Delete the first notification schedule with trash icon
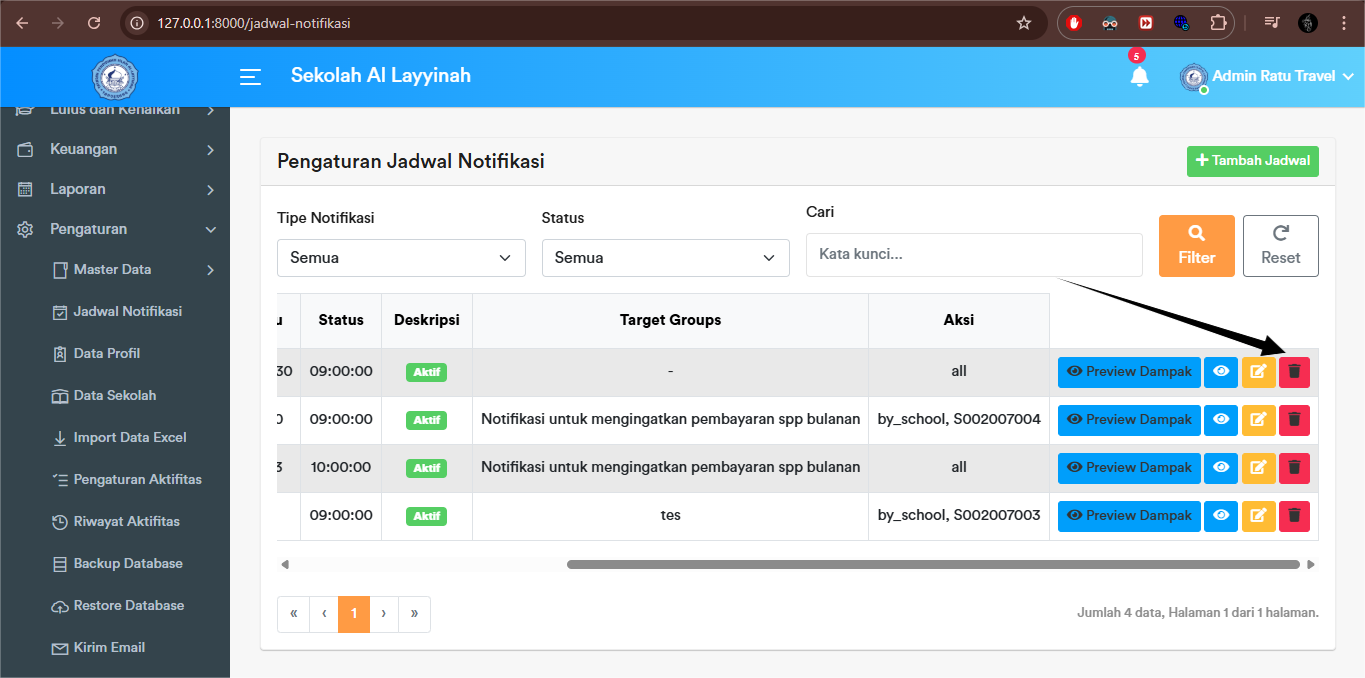Image resolution: width=1365 pixels, height=678 pixels. 1294,371
